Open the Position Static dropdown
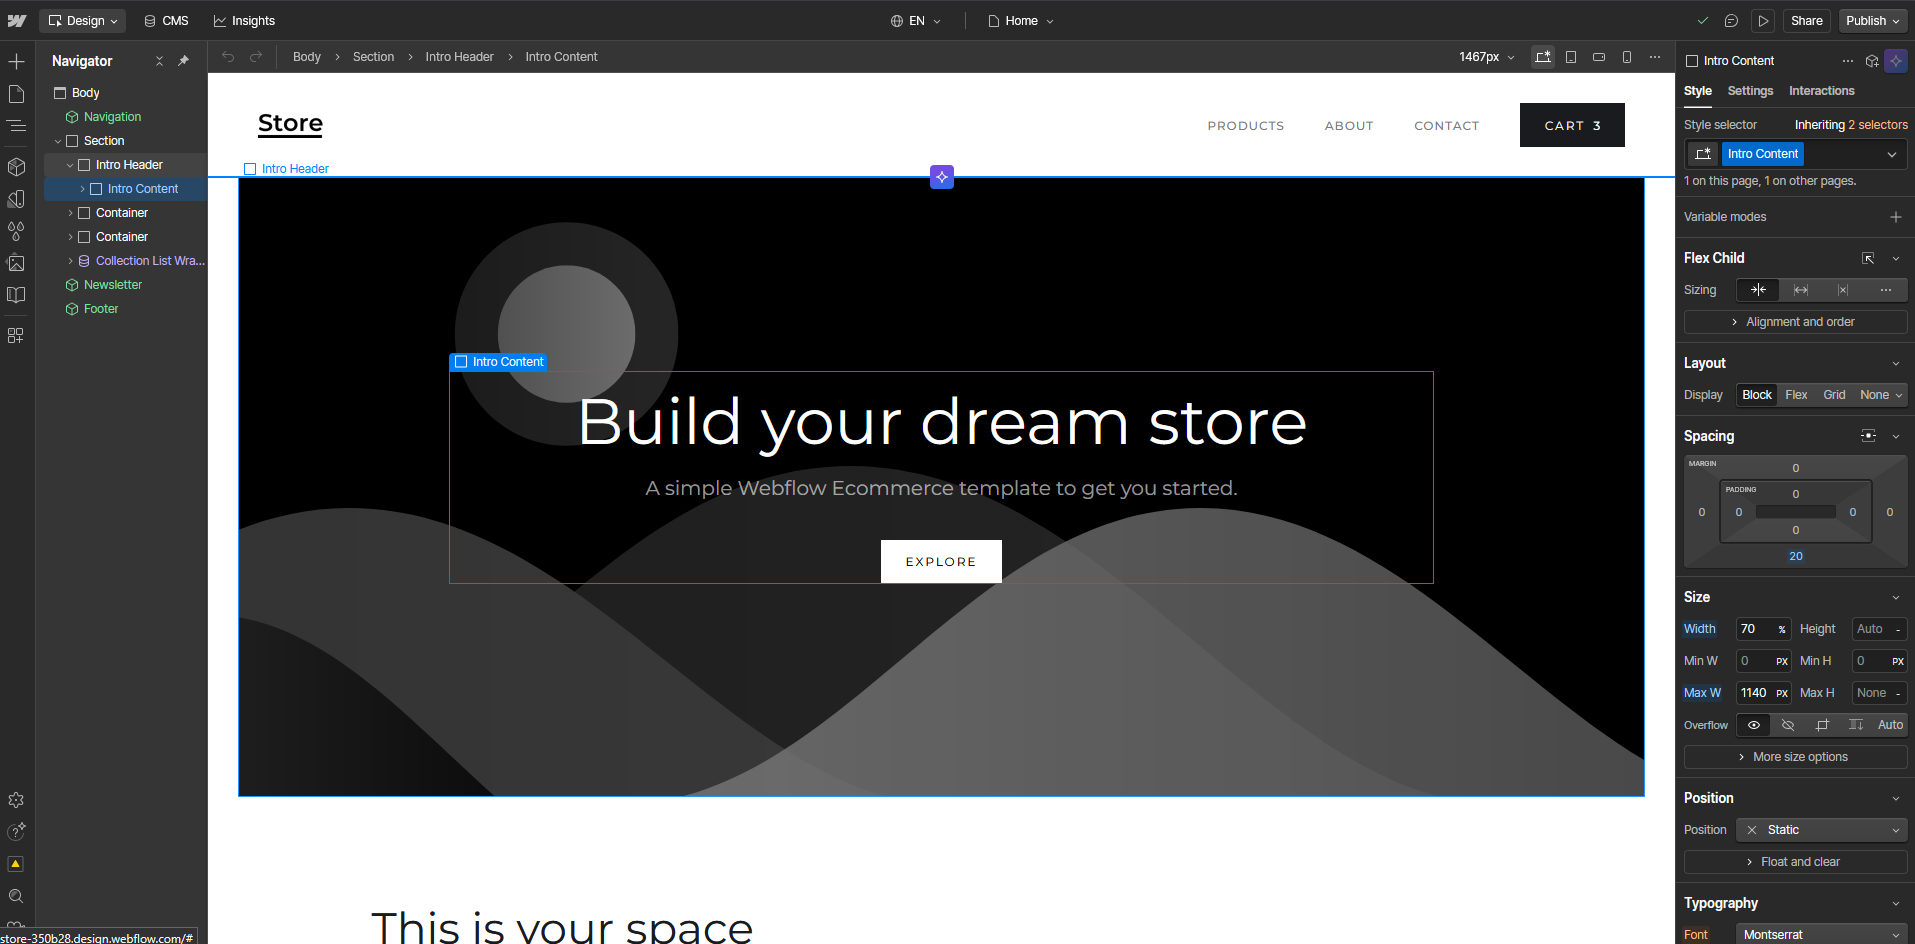Image resolution: width=1915 pixels, height=944 pixels. point(1820,830)
